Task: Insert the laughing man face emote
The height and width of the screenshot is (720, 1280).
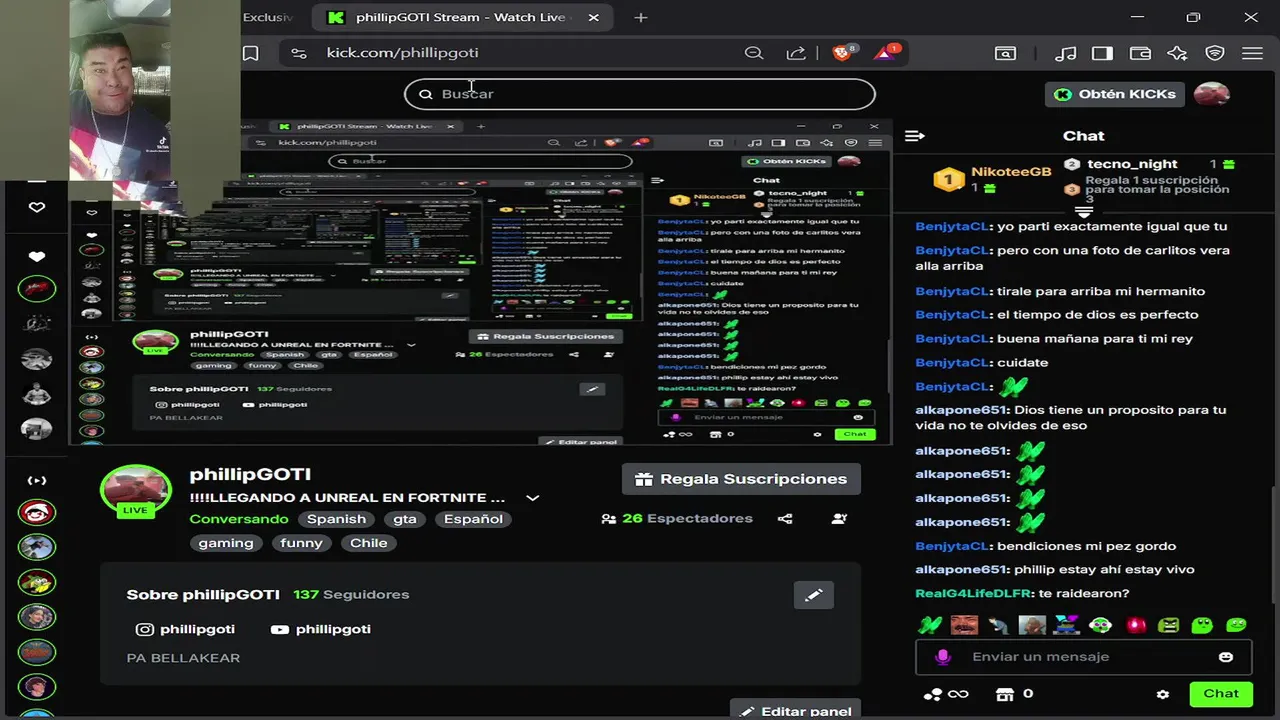Action: pos(965,626)
